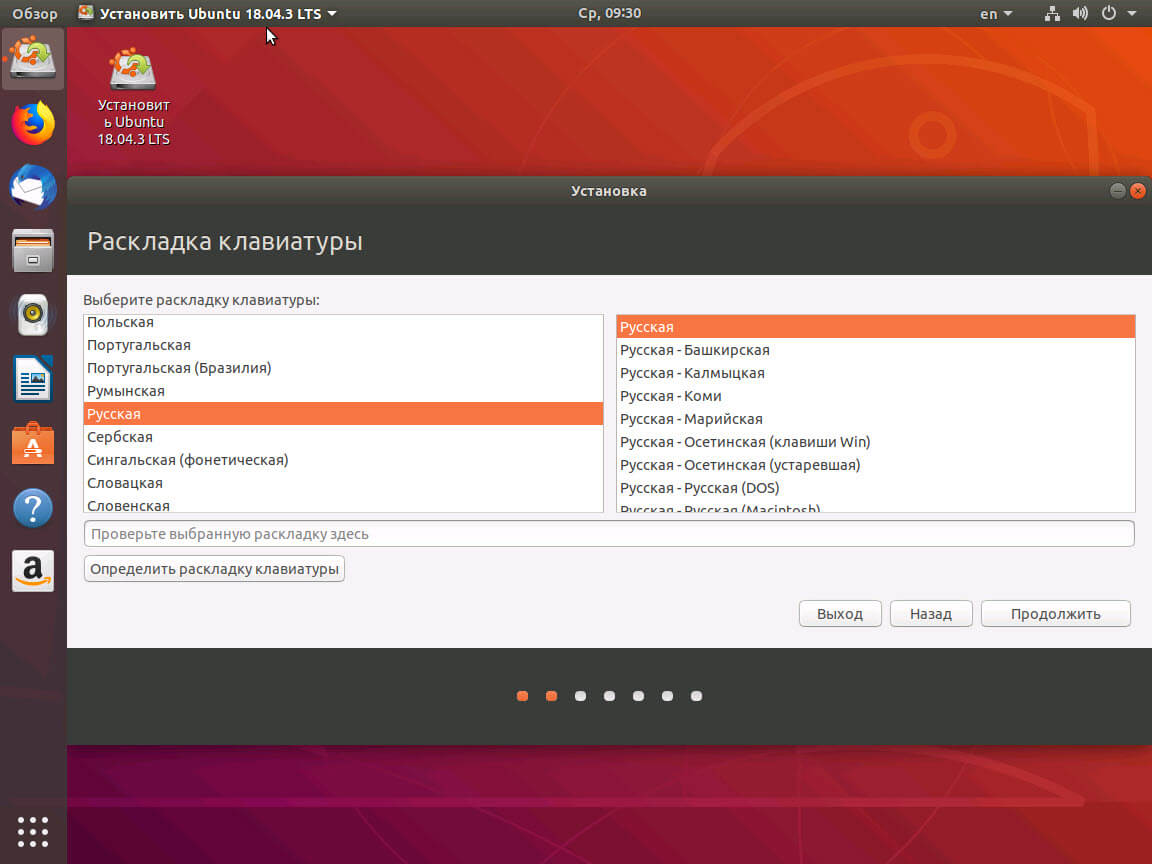This screenshot has height=864, width=1152.
Task: Select Русская - Коми variant
Action: [875, 396]
